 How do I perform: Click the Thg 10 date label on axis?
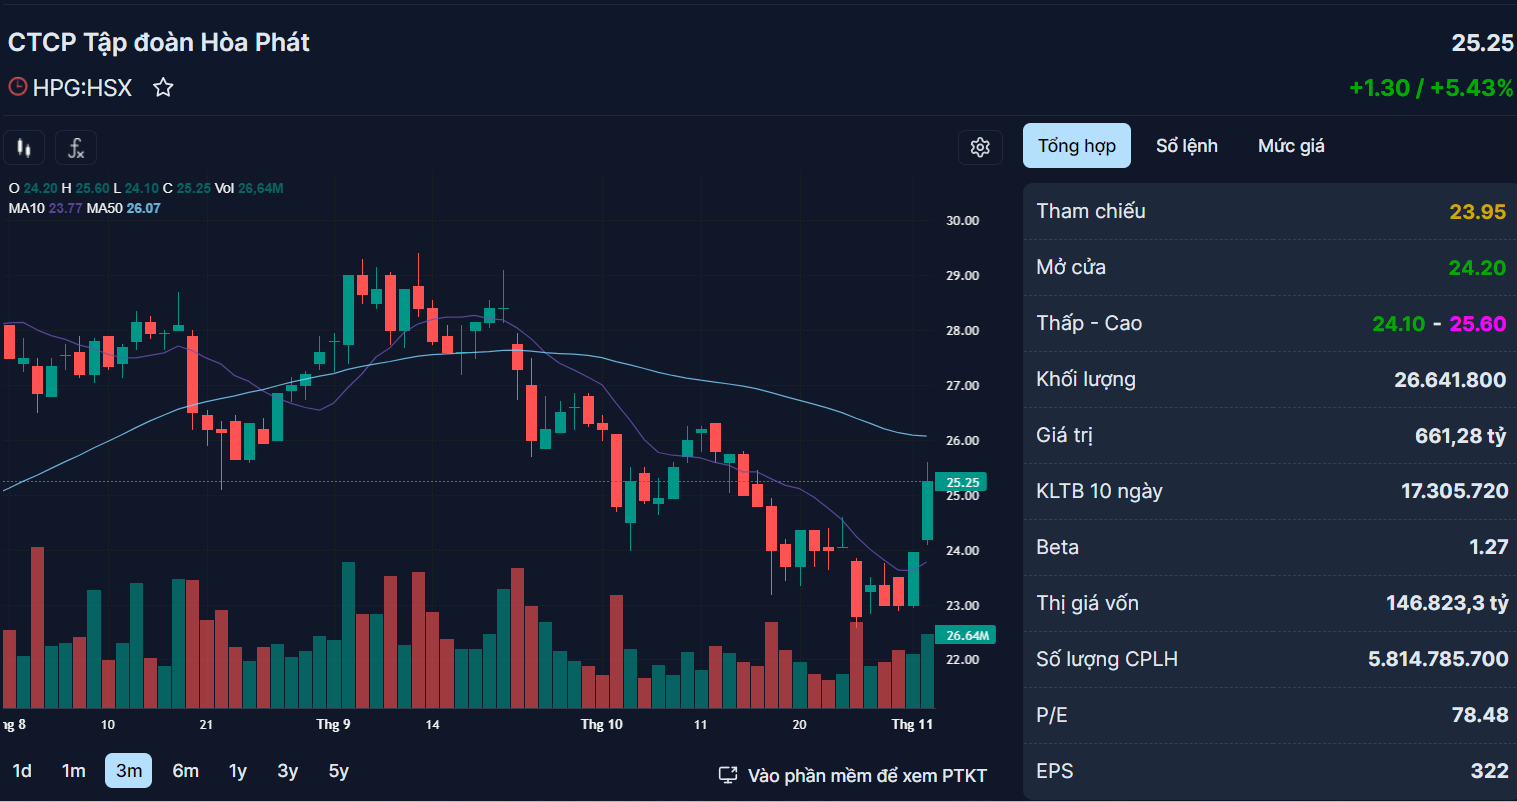[601, 724]
